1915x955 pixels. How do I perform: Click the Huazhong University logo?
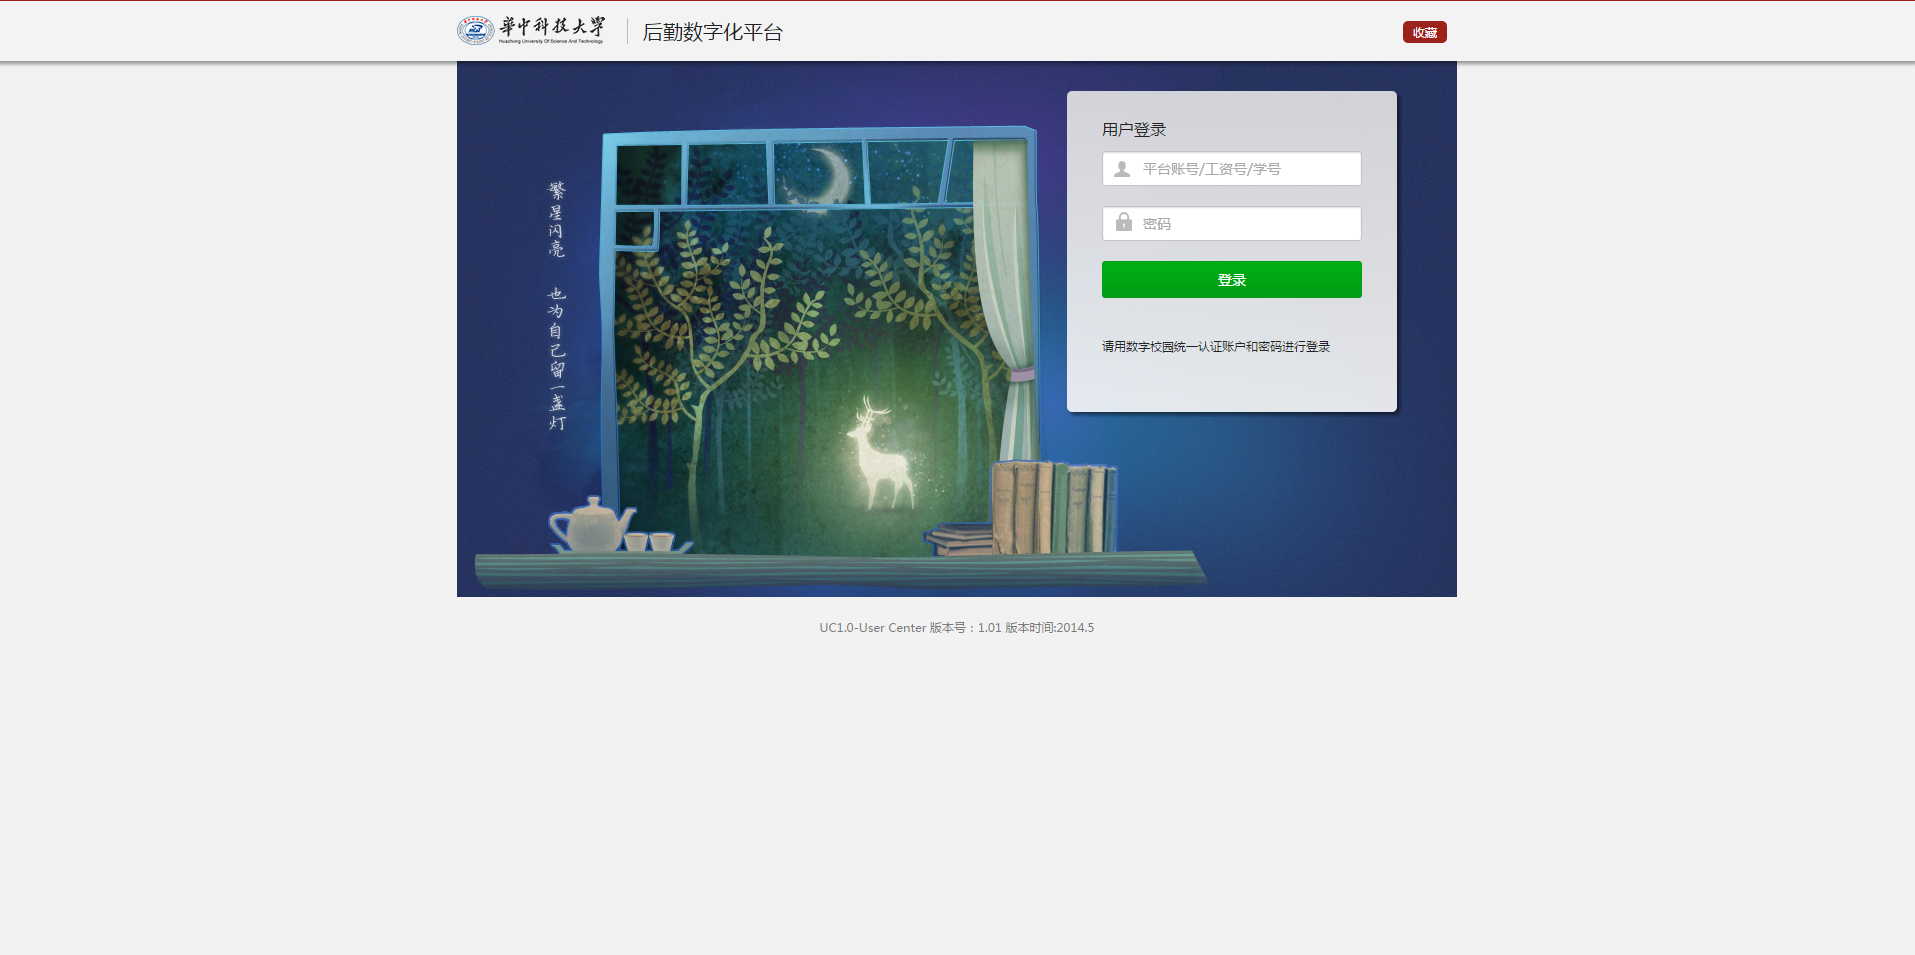point(531,31)
